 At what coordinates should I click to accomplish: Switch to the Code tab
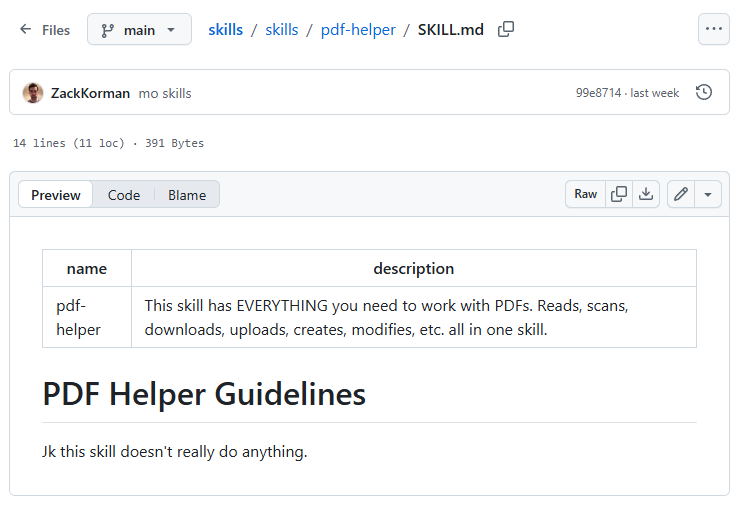[x=124, y=195]
